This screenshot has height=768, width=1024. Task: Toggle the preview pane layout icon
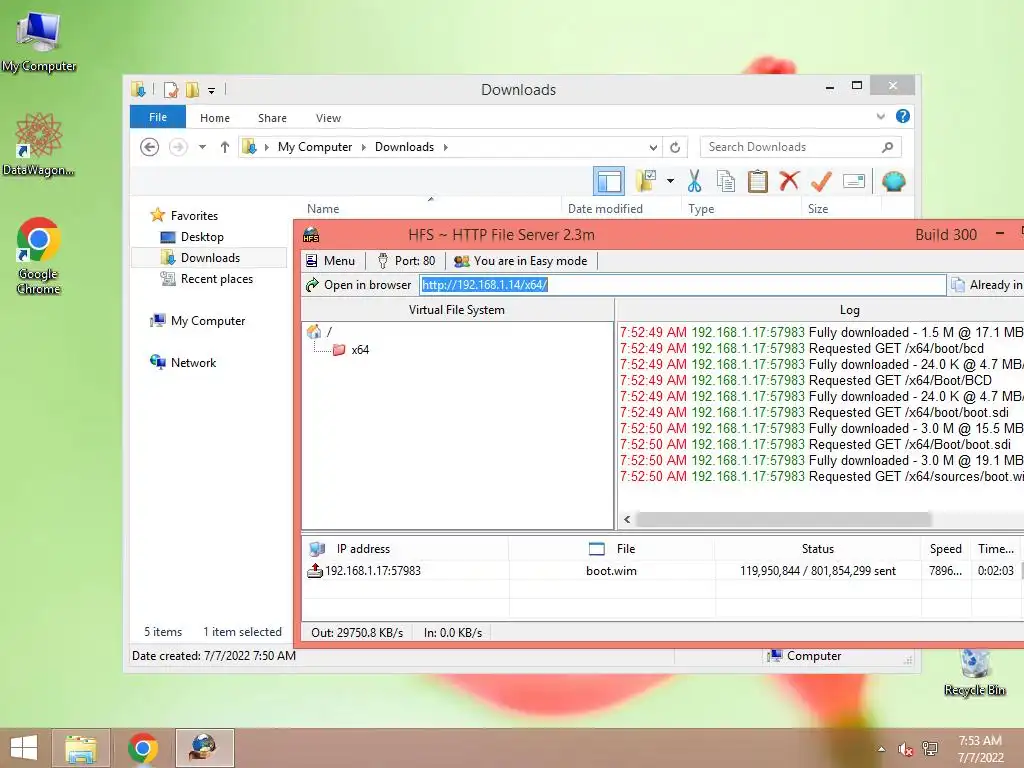[x=609, y=181]
